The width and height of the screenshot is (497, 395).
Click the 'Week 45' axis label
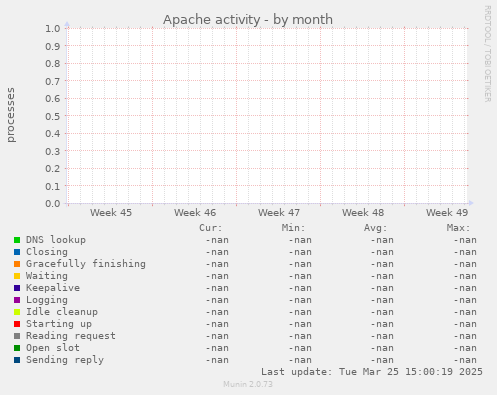coord(111,213)
